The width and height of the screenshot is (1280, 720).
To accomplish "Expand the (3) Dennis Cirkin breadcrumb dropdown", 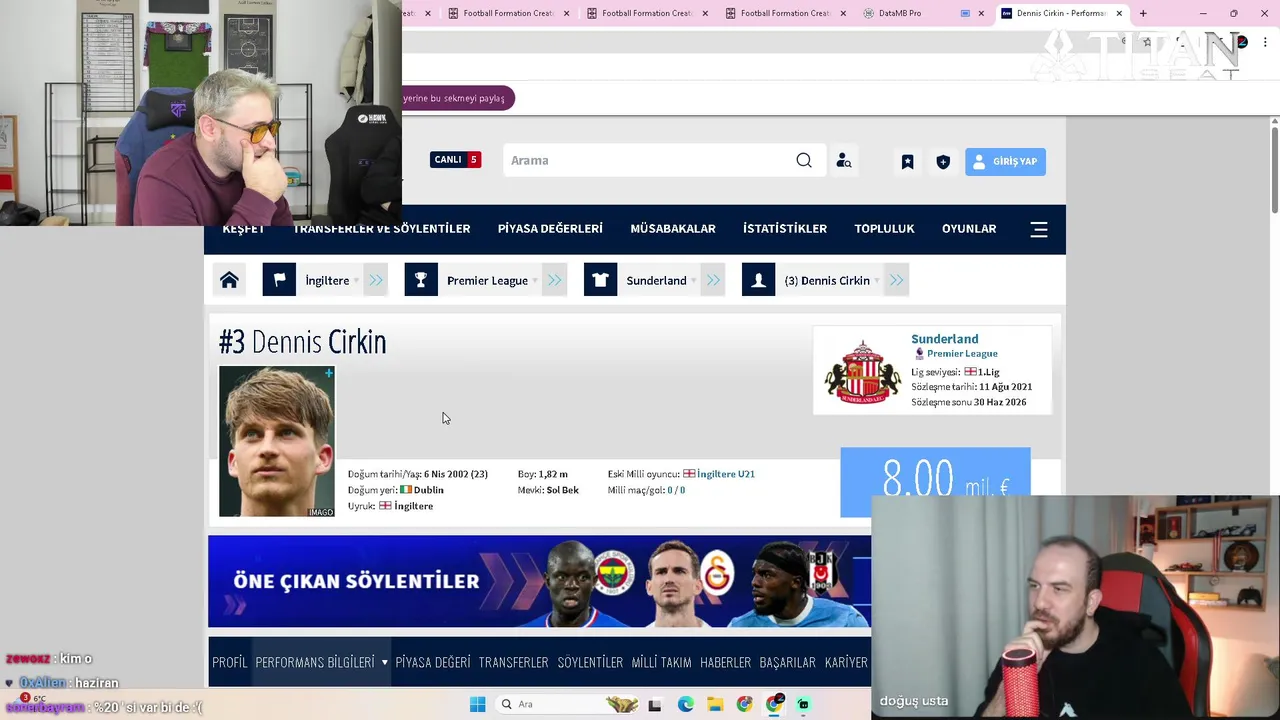I will 877,281.
